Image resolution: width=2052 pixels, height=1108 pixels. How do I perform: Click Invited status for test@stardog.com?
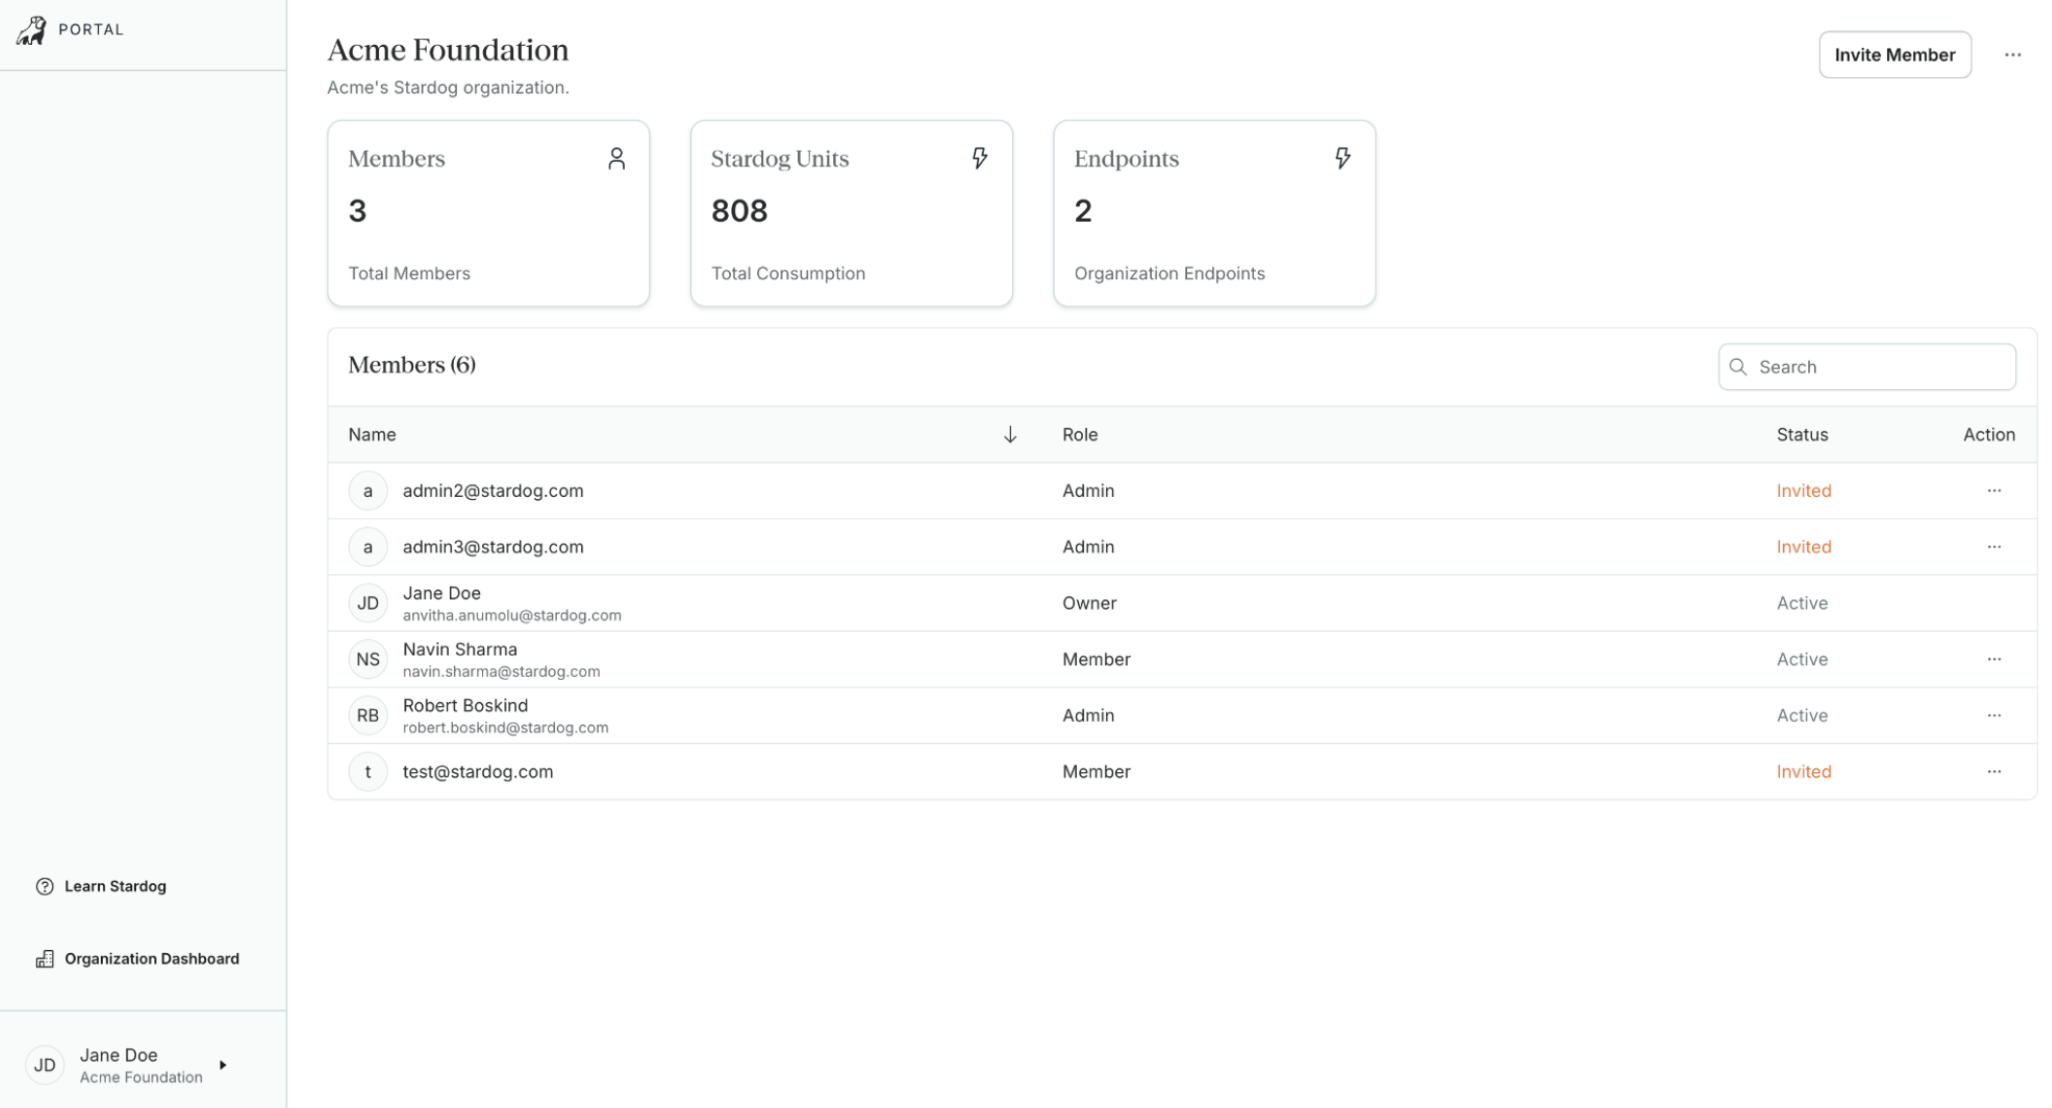[1804, 771]
